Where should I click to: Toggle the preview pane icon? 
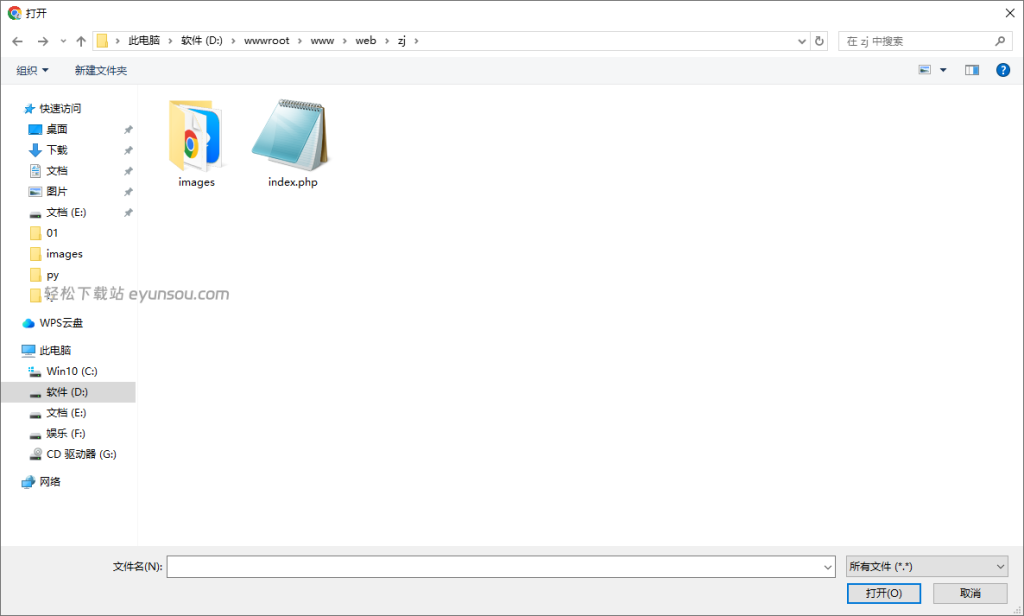[x=971, y=70]
